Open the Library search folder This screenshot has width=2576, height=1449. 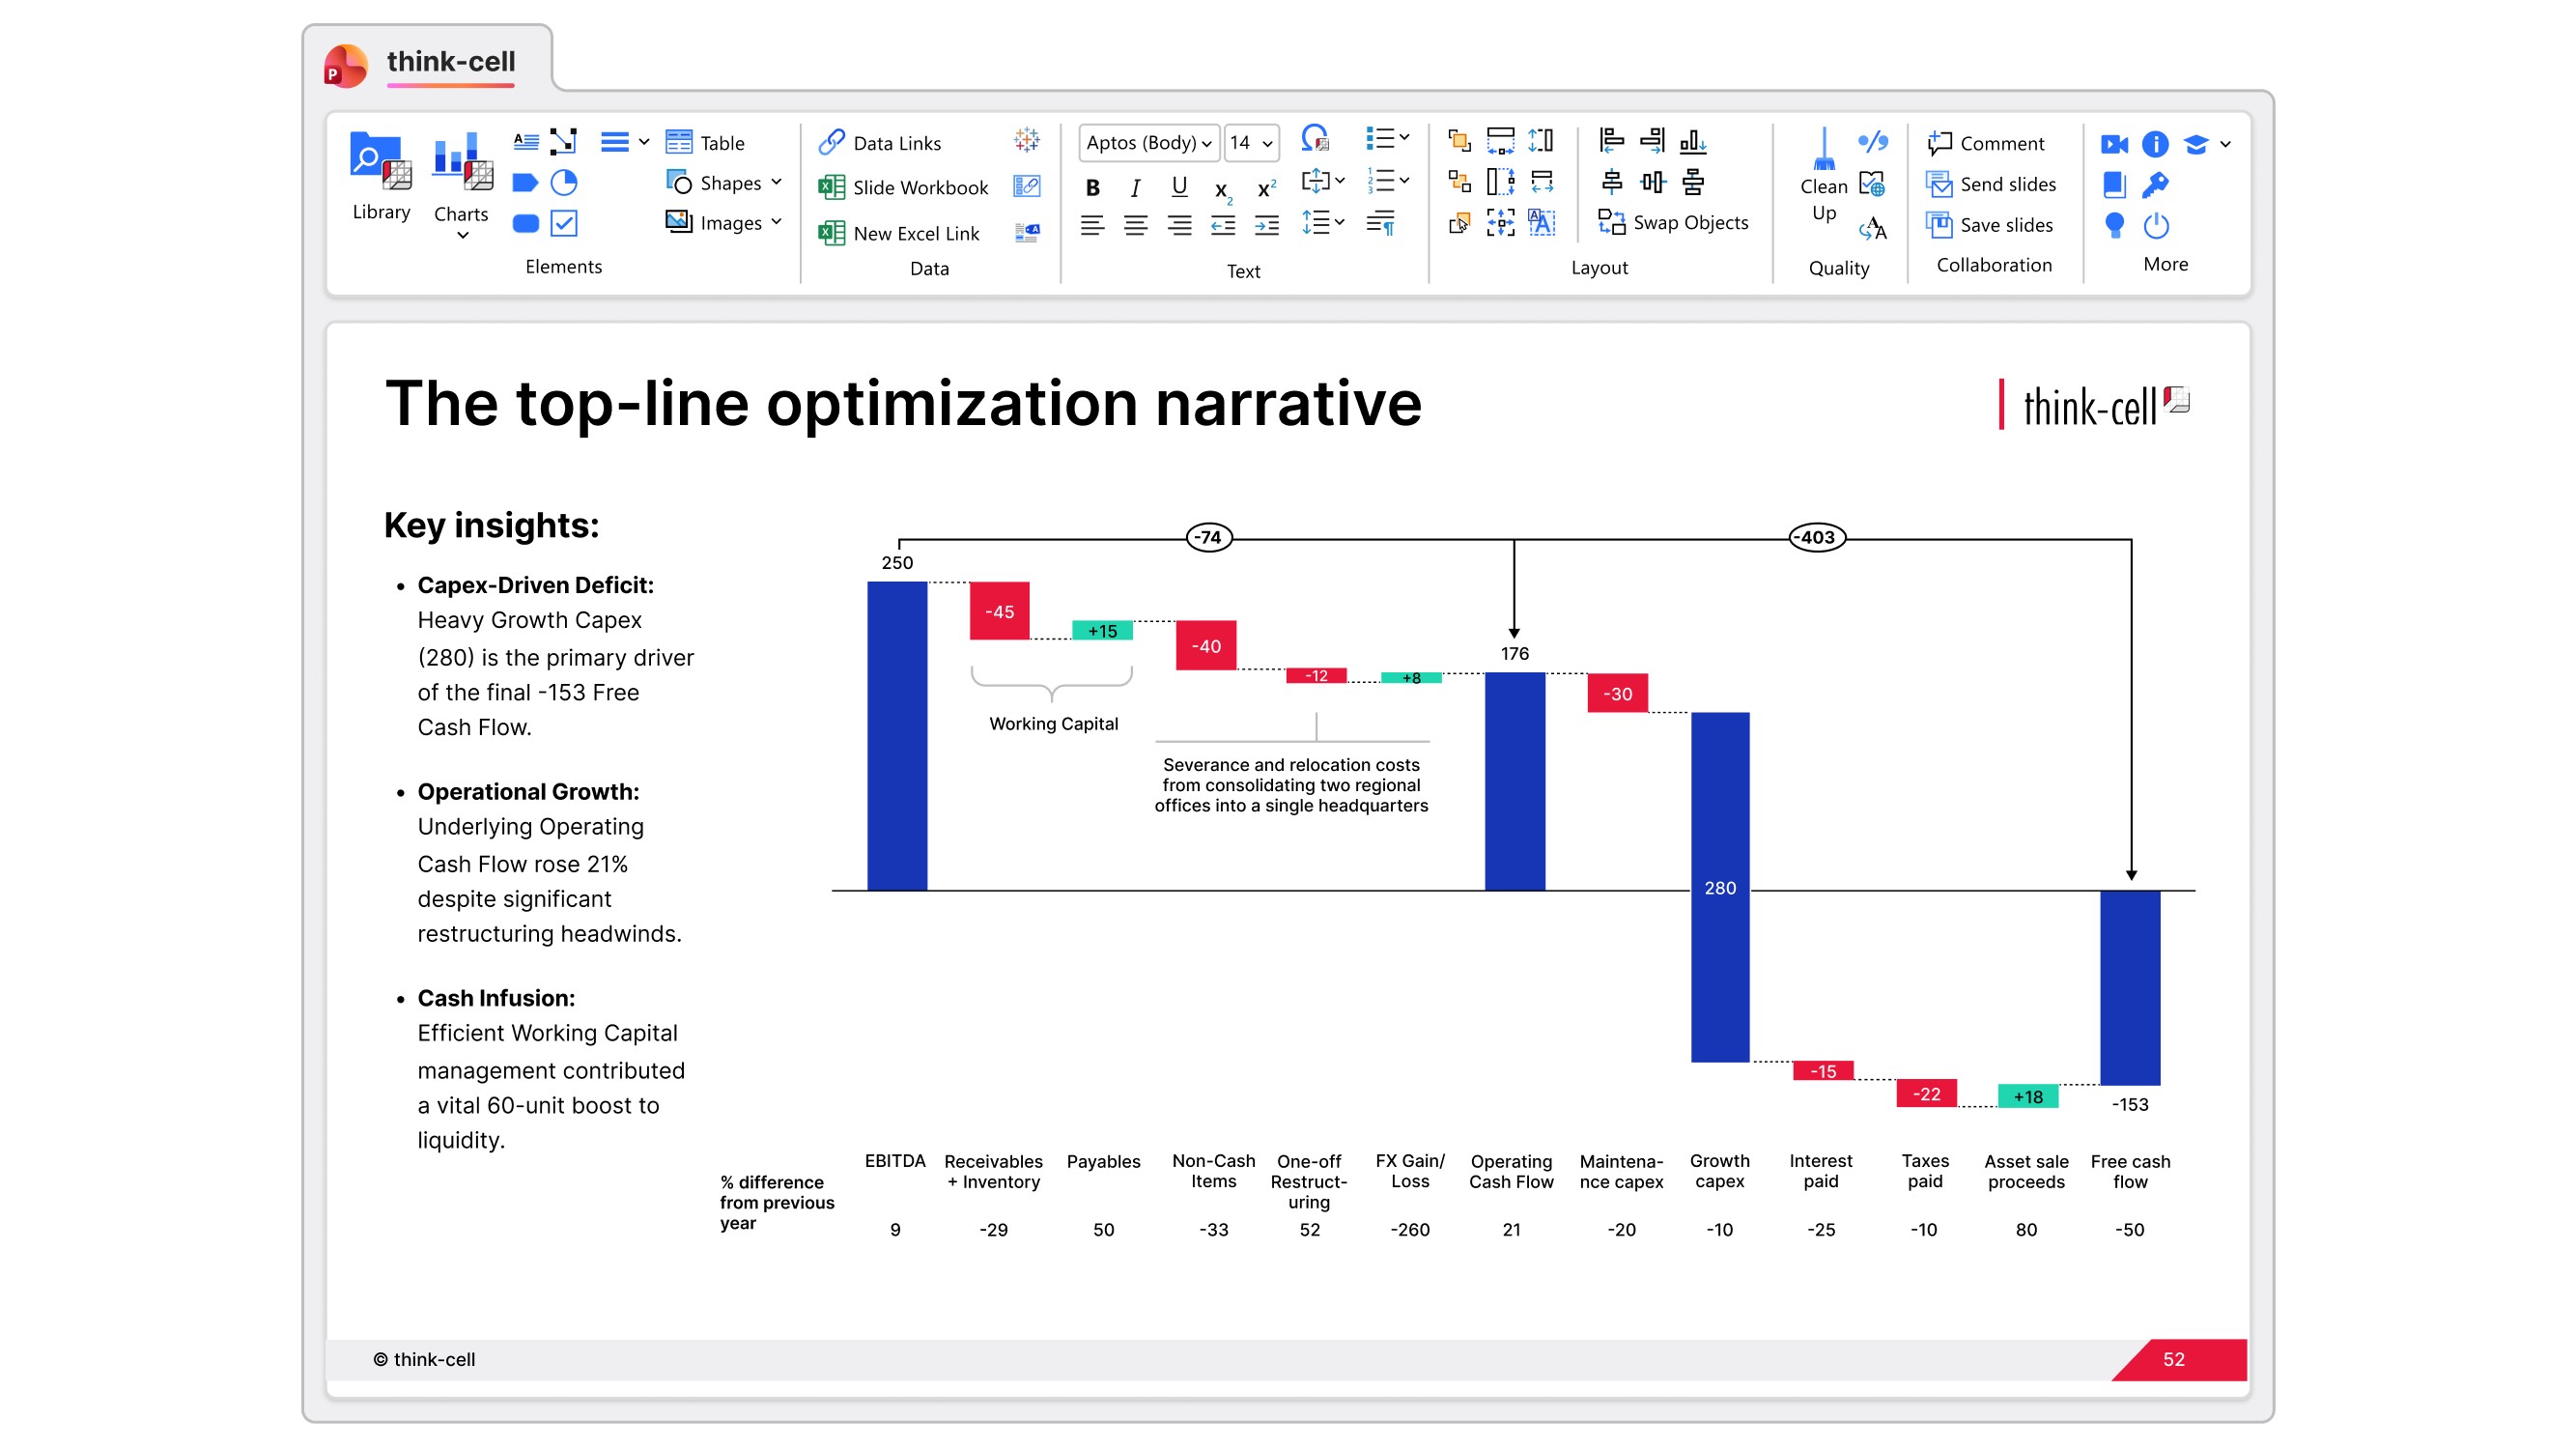coord(380,162)
